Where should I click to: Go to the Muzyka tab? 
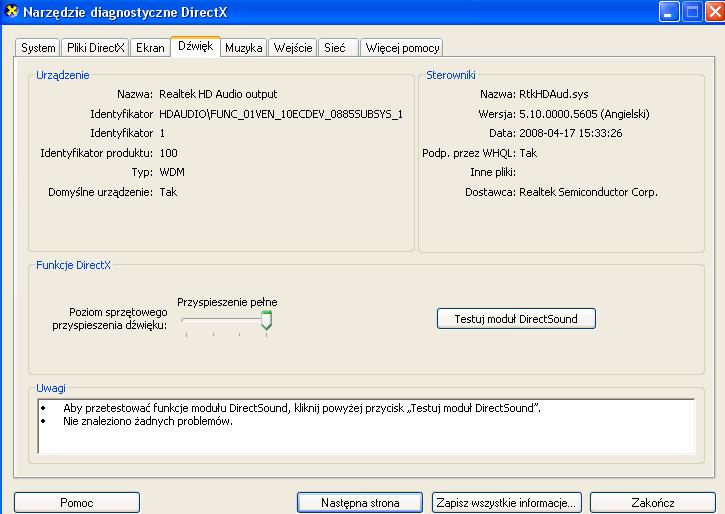244,48
